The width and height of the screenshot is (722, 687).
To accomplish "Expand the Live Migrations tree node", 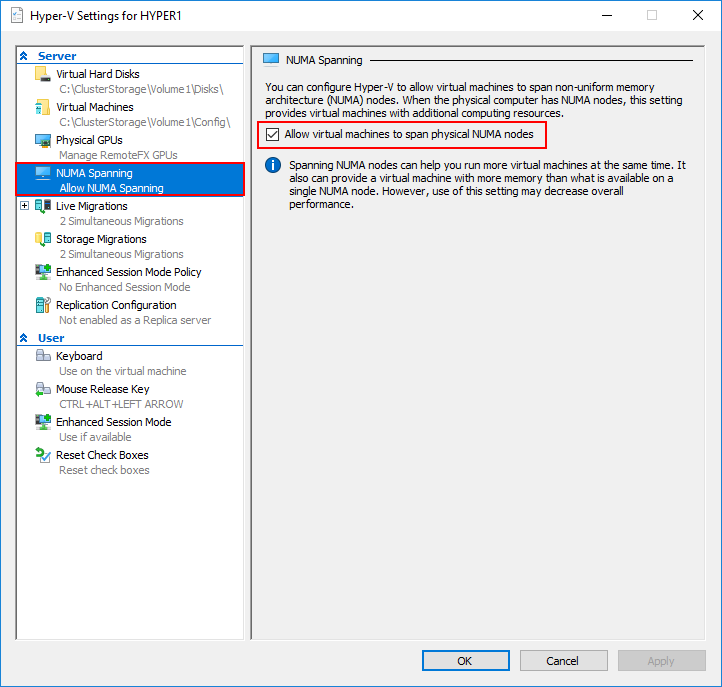I will 24,205.
